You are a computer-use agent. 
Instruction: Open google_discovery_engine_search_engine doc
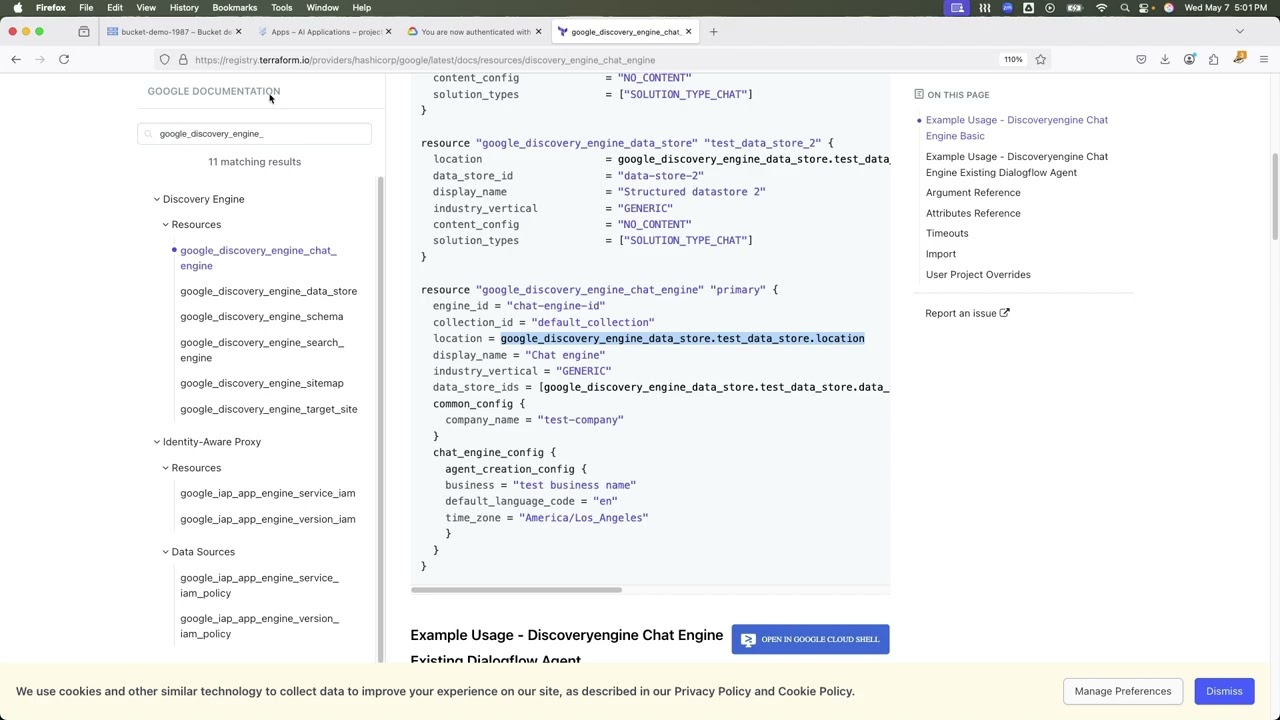[261, 350]
